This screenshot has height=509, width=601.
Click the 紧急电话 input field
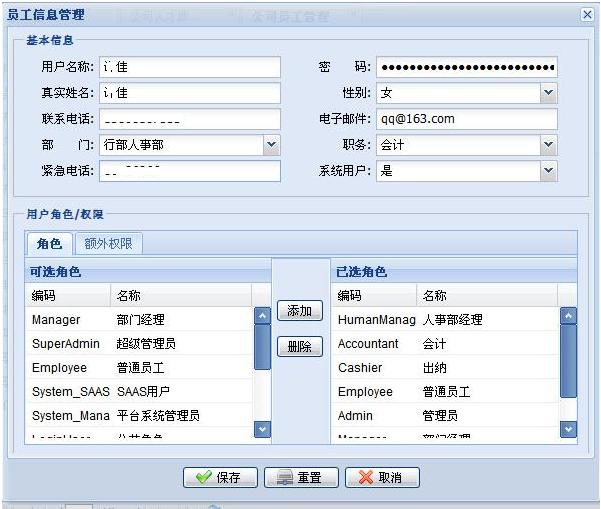tap(190, 171)
